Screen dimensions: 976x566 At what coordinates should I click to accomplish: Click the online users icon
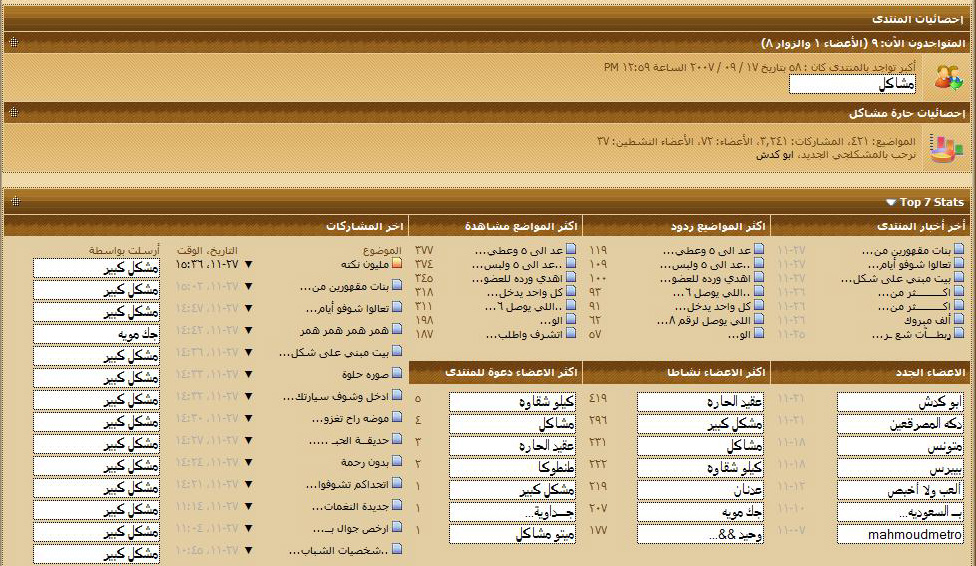pyautogui.click(x=948, y=76)
